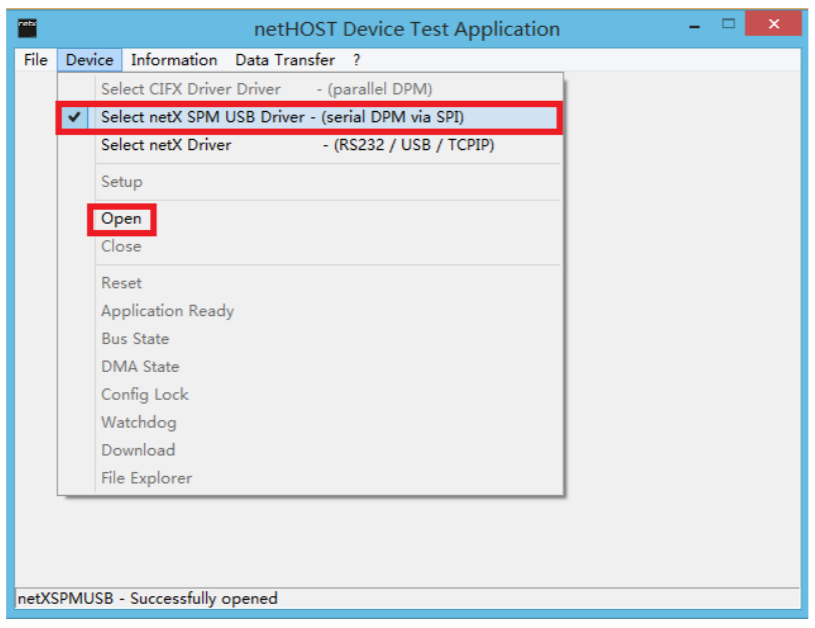The width and height of the screenshot is (815, 628).
Task: Select Config Lock menu entry
Action: click(x=310, y=395)
